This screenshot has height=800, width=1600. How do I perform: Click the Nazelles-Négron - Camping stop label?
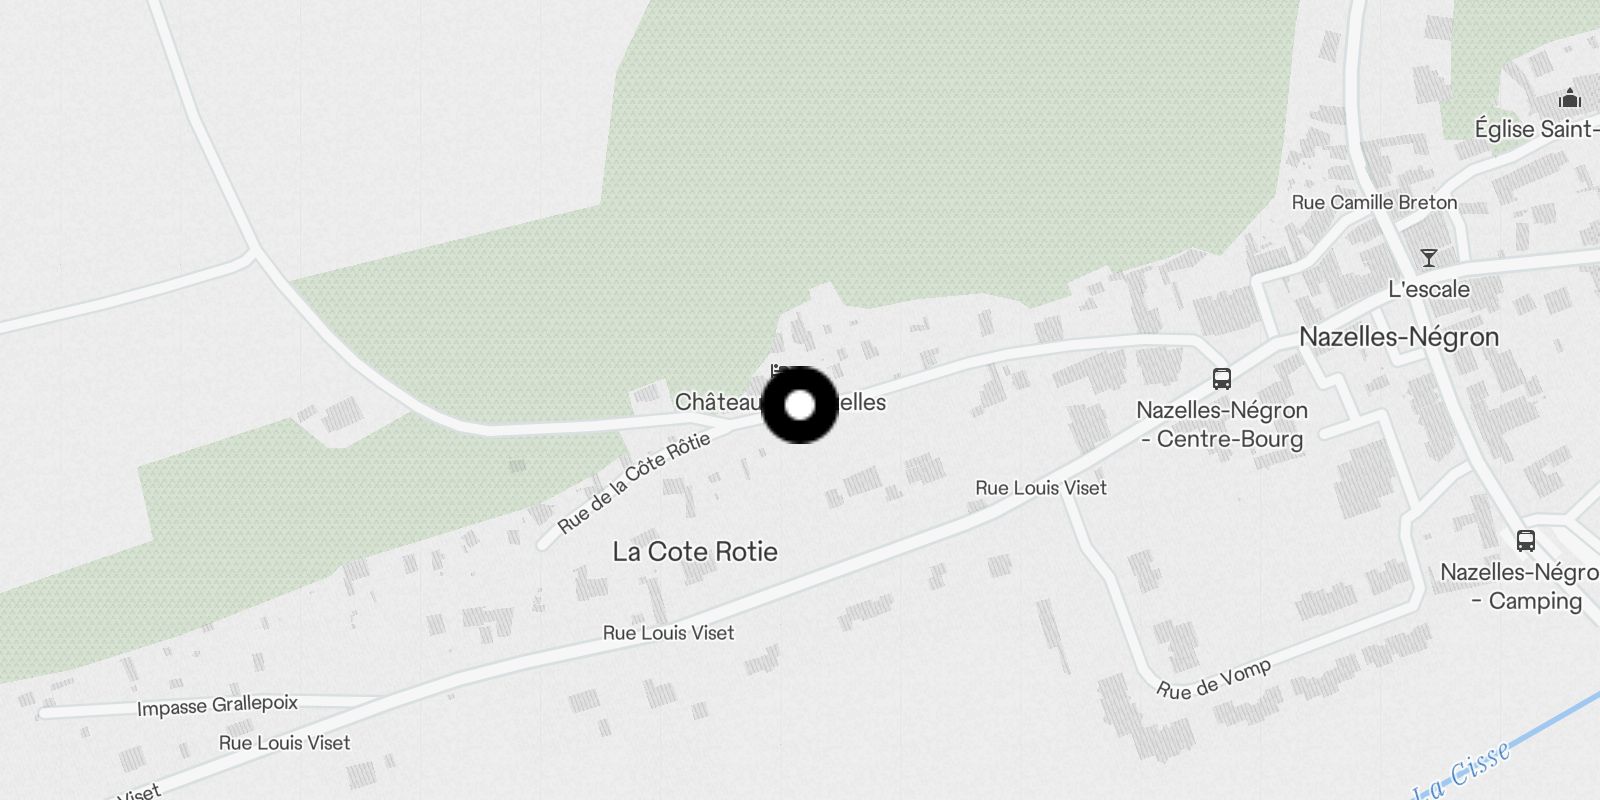pyautogui.click(x=1520, y=587)
